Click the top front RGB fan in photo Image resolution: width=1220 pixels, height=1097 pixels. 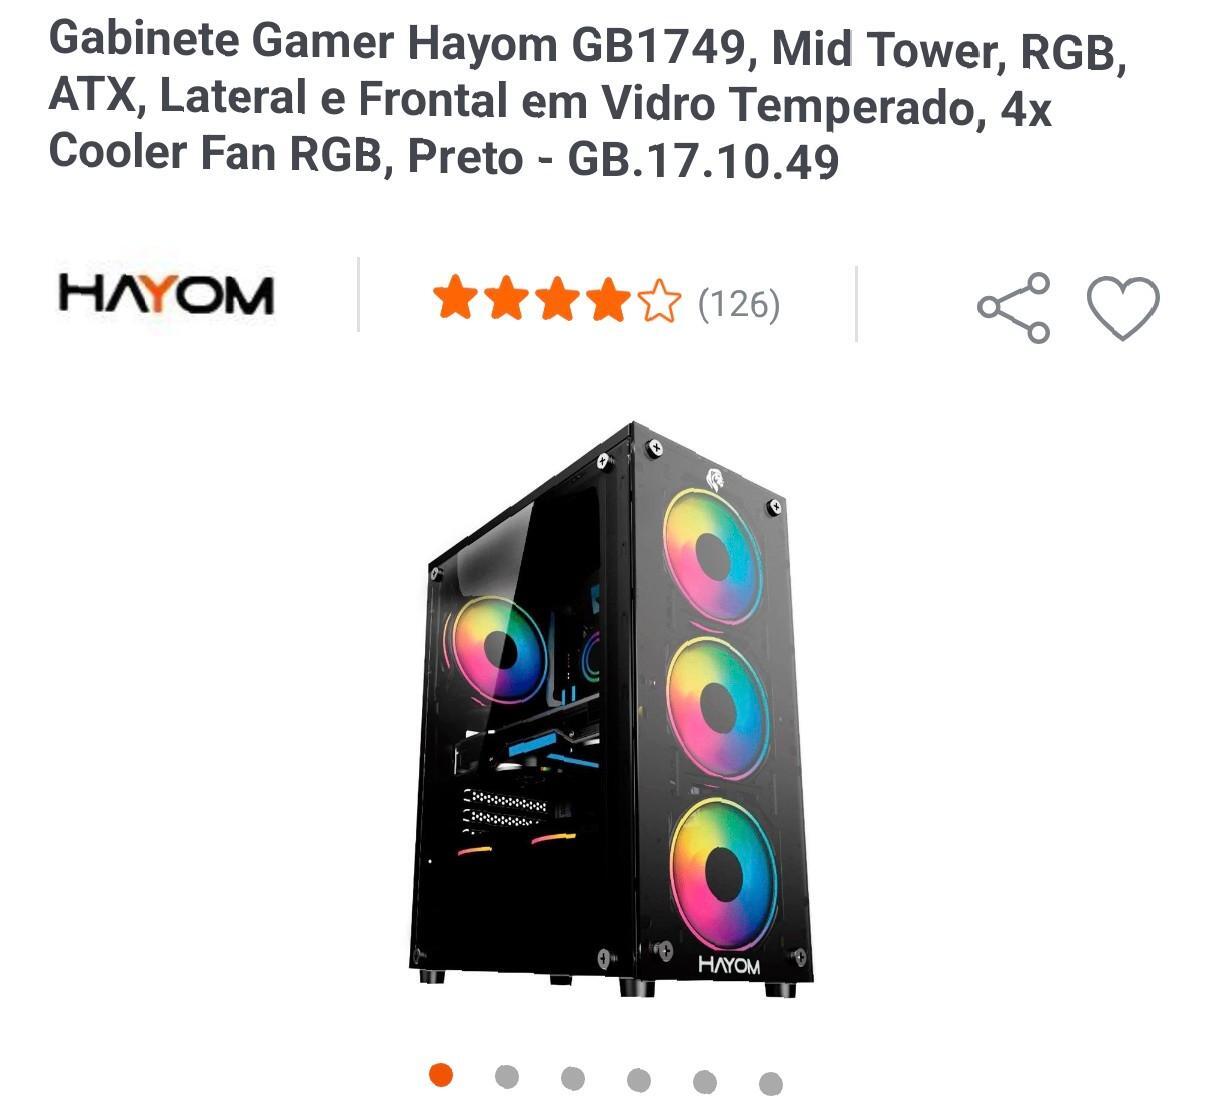coord(712,555)
